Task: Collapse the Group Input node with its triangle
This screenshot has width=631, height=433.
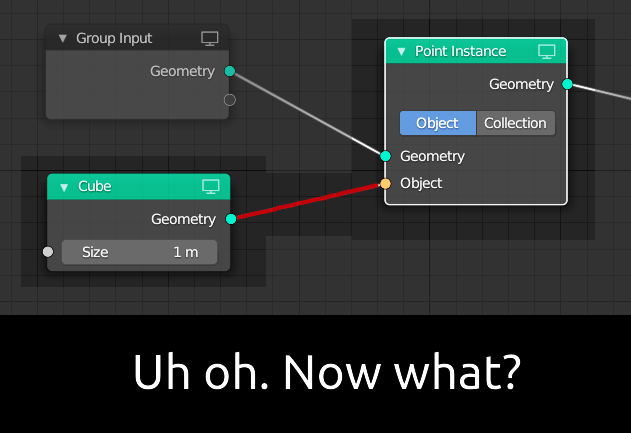Action: click(62, 38)
